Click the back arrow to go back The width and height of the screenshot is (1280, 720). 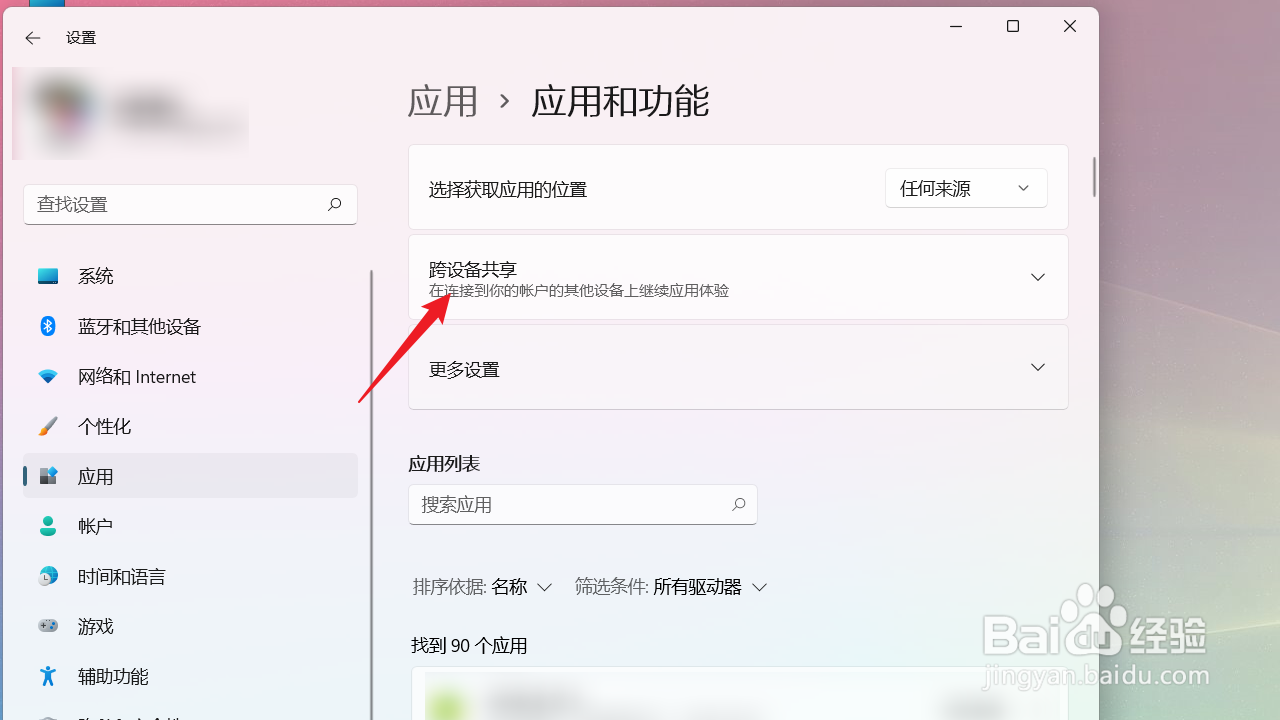[x=32, y=38]
